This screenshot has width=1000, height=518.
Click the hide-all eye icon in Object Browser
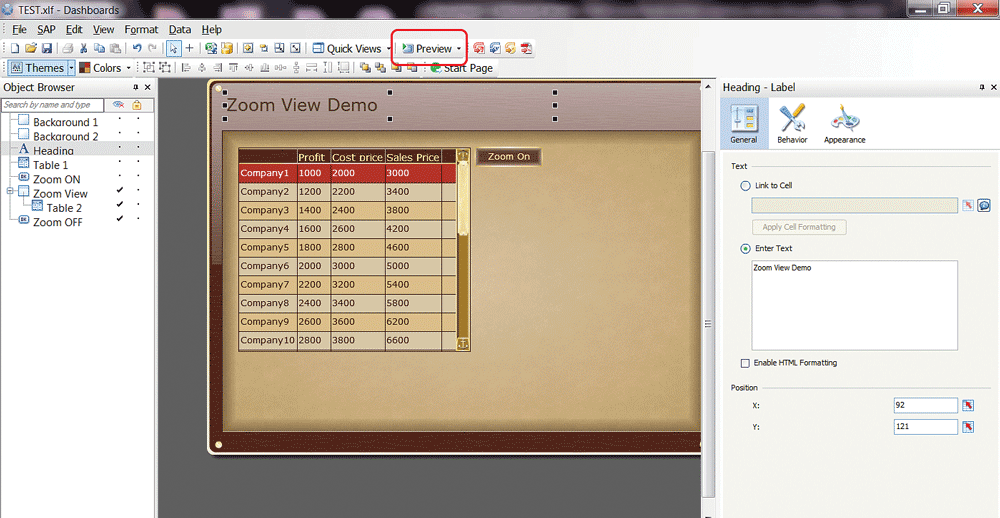pos(118,105)
